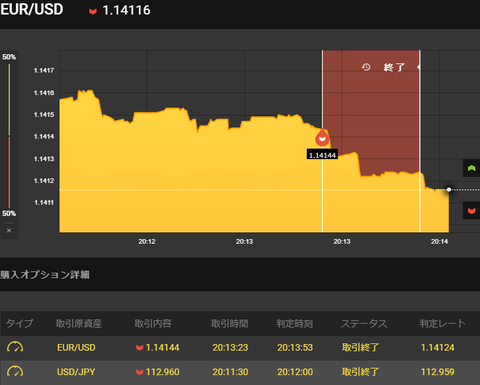This screenshot has height=385, width=480.
Task: Click the 取引終了 status in USD/JPY row
Action: 360,372
